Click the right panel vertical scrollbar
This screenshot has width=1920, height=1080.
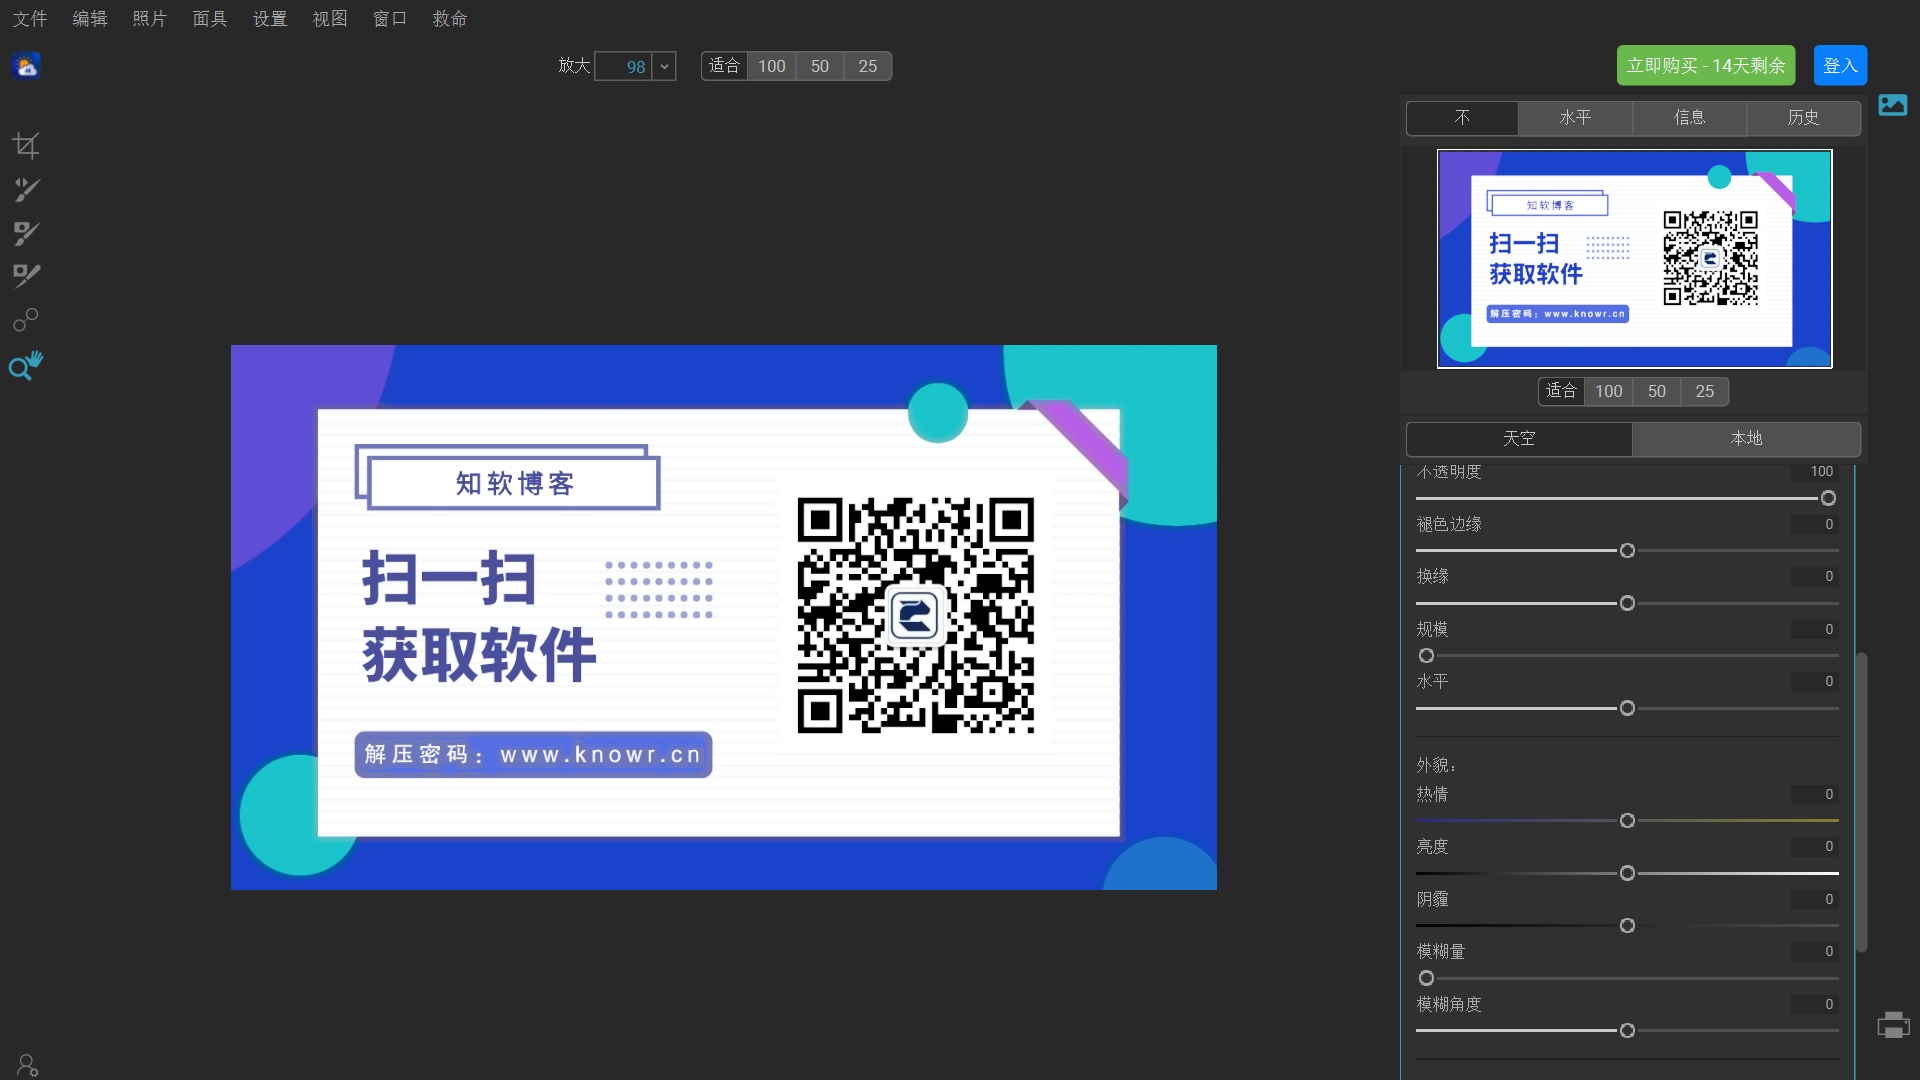pyautogui.click(x=1862, y=801)
